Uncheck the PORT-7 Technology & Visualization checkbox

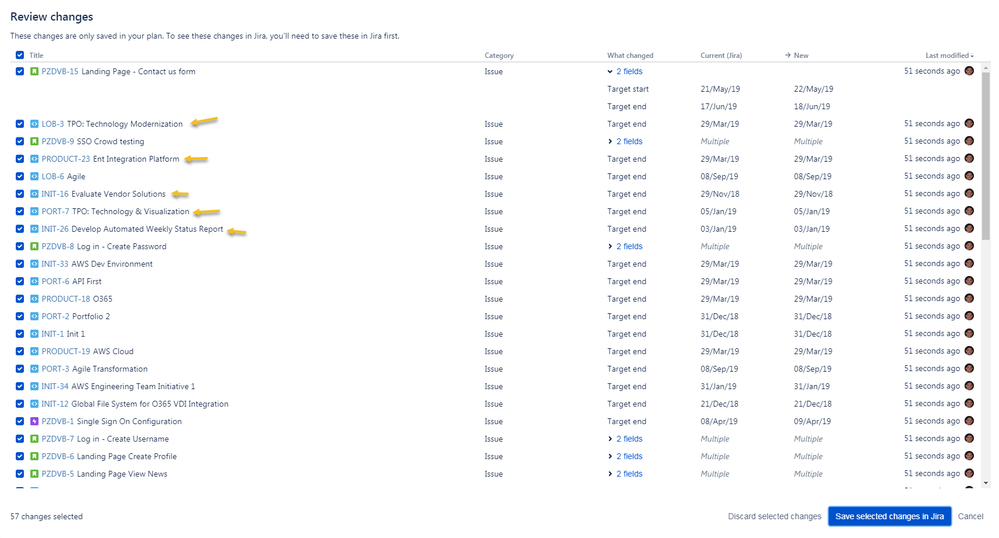(20, 211)
